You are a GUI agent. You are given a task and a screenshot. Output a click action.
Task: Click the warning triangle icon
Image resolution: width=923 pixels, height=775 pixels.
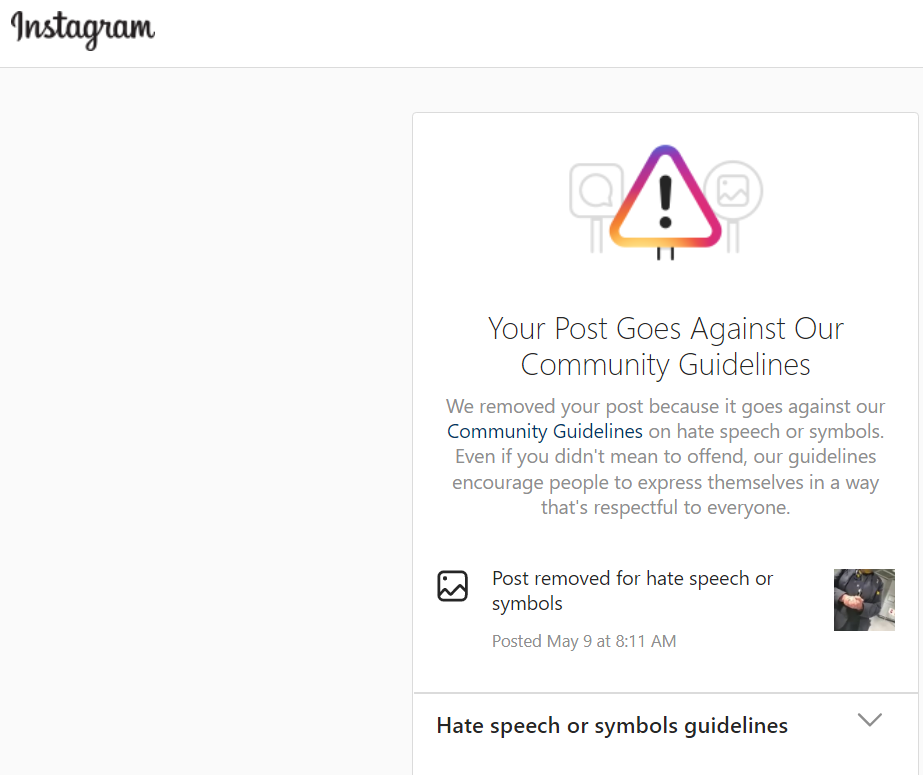click(x=665, y=198)
